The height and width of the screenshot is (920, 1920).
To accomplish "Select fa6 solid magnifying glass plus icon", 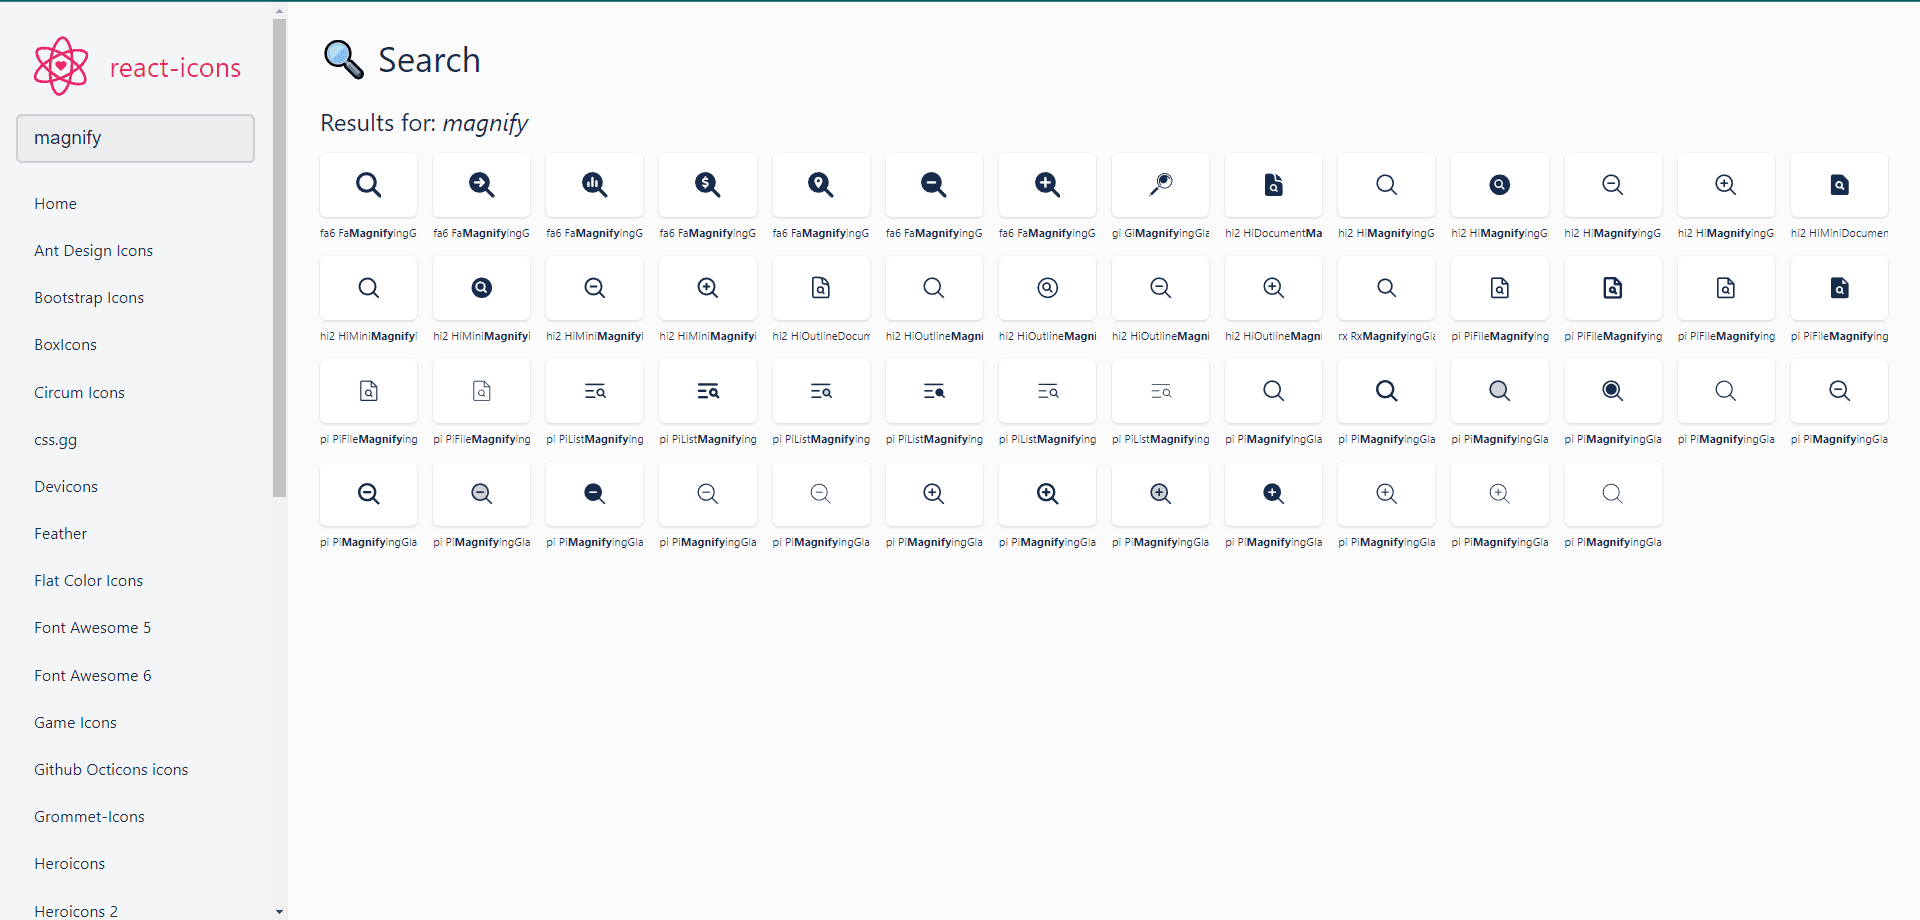I will coord(1047,185).
